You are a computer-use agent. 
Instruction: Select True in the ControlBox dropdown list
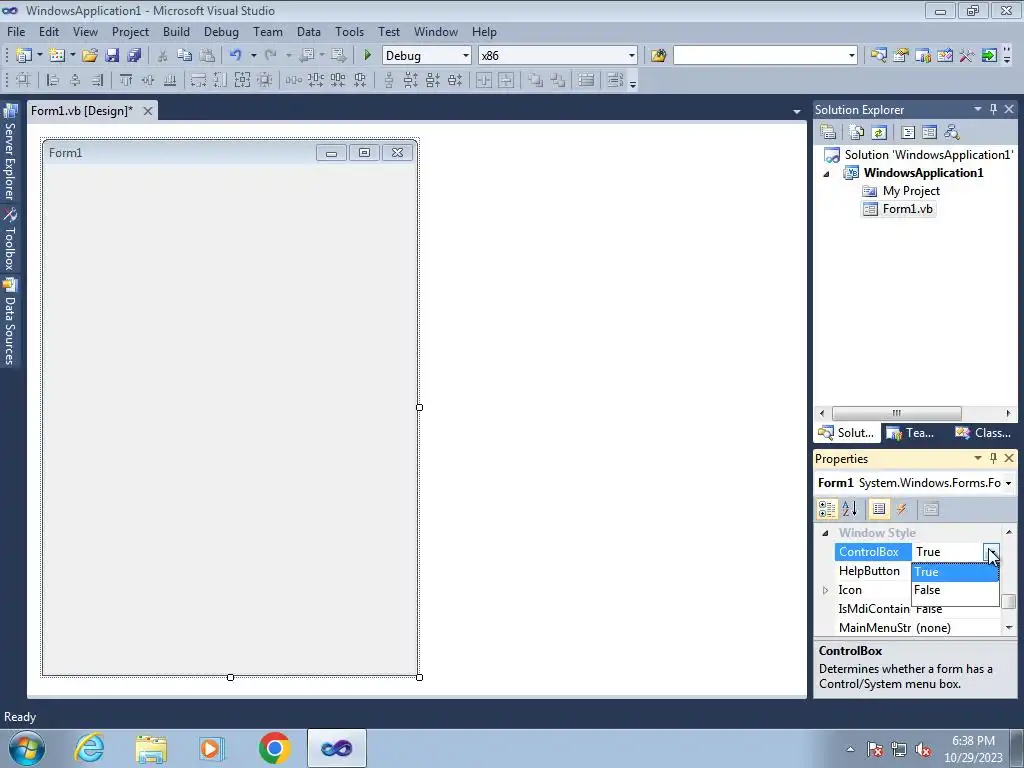pos(955,571)
